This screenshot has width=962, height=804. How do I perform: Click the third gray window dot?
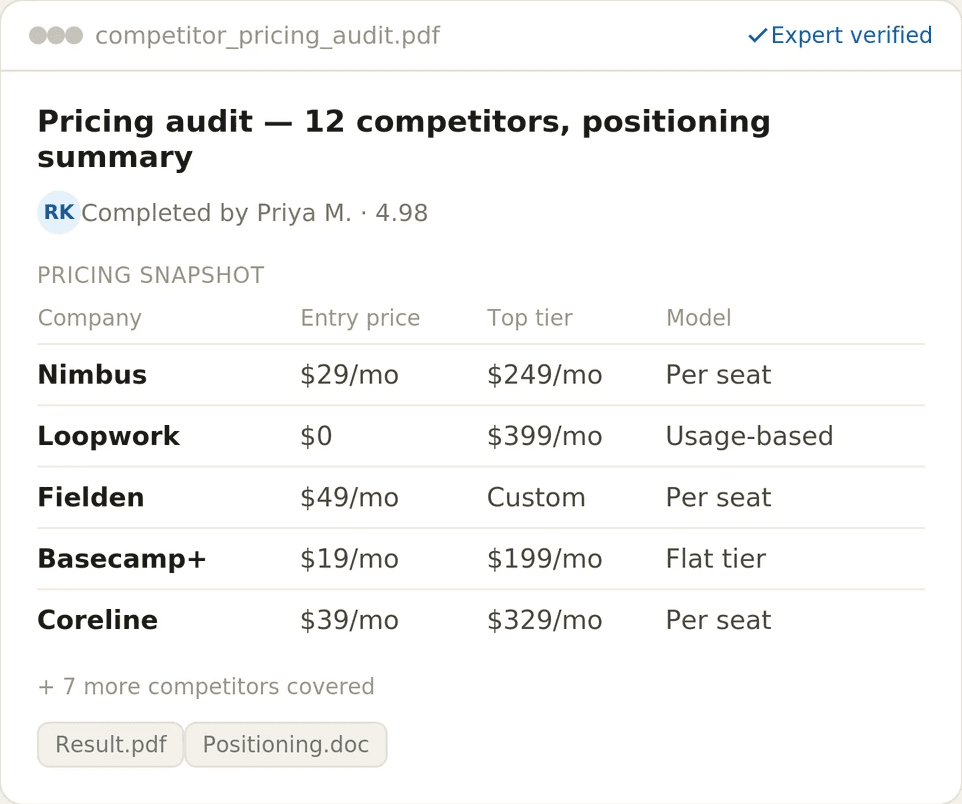click(74, 36)
